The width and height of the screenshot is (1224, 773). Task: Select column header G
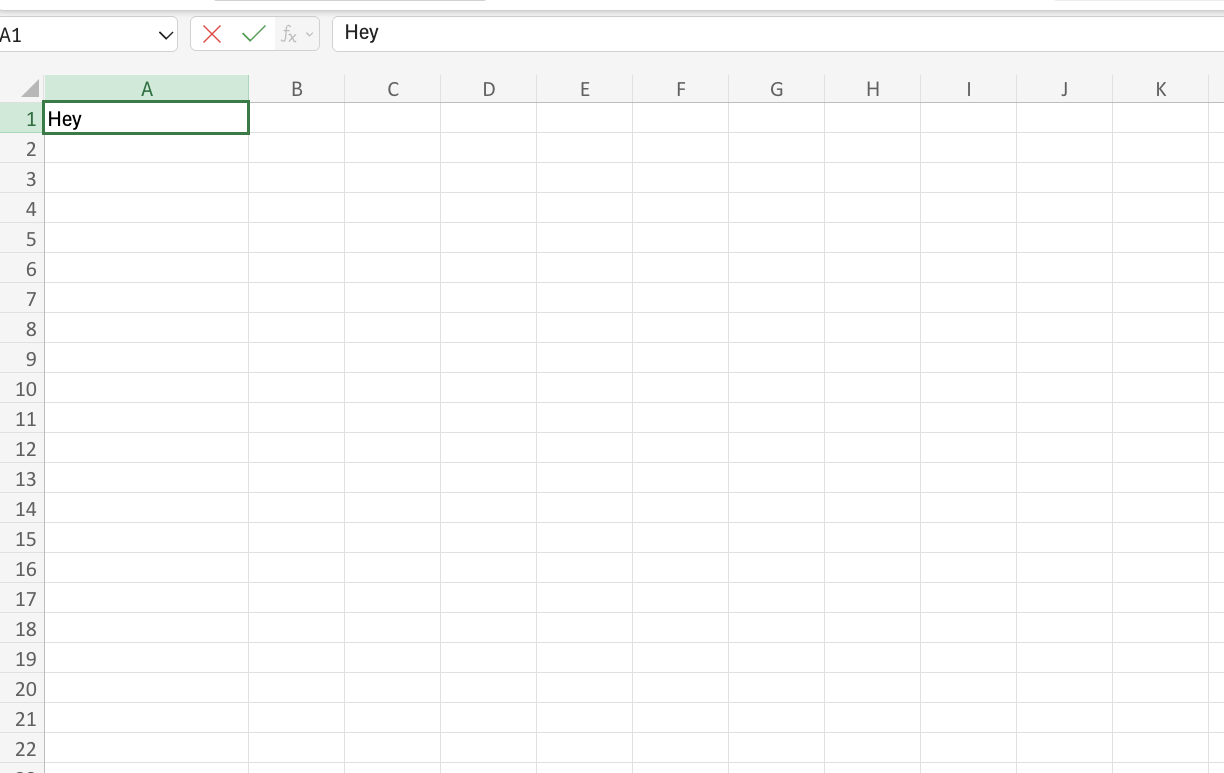tap(776, 88)
